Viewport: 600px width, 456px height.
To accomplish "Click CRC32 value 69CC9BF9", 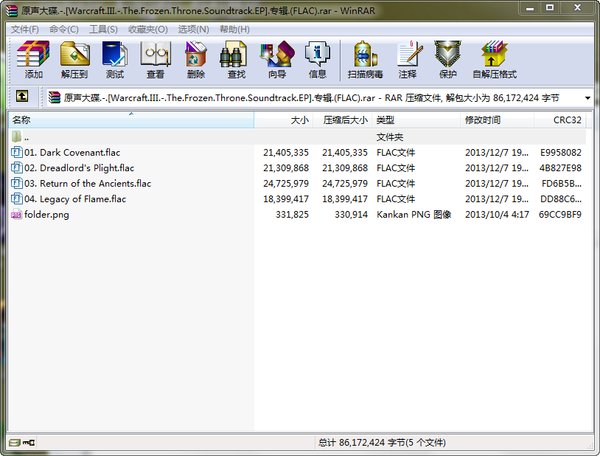I will click(x=560, y=215).
